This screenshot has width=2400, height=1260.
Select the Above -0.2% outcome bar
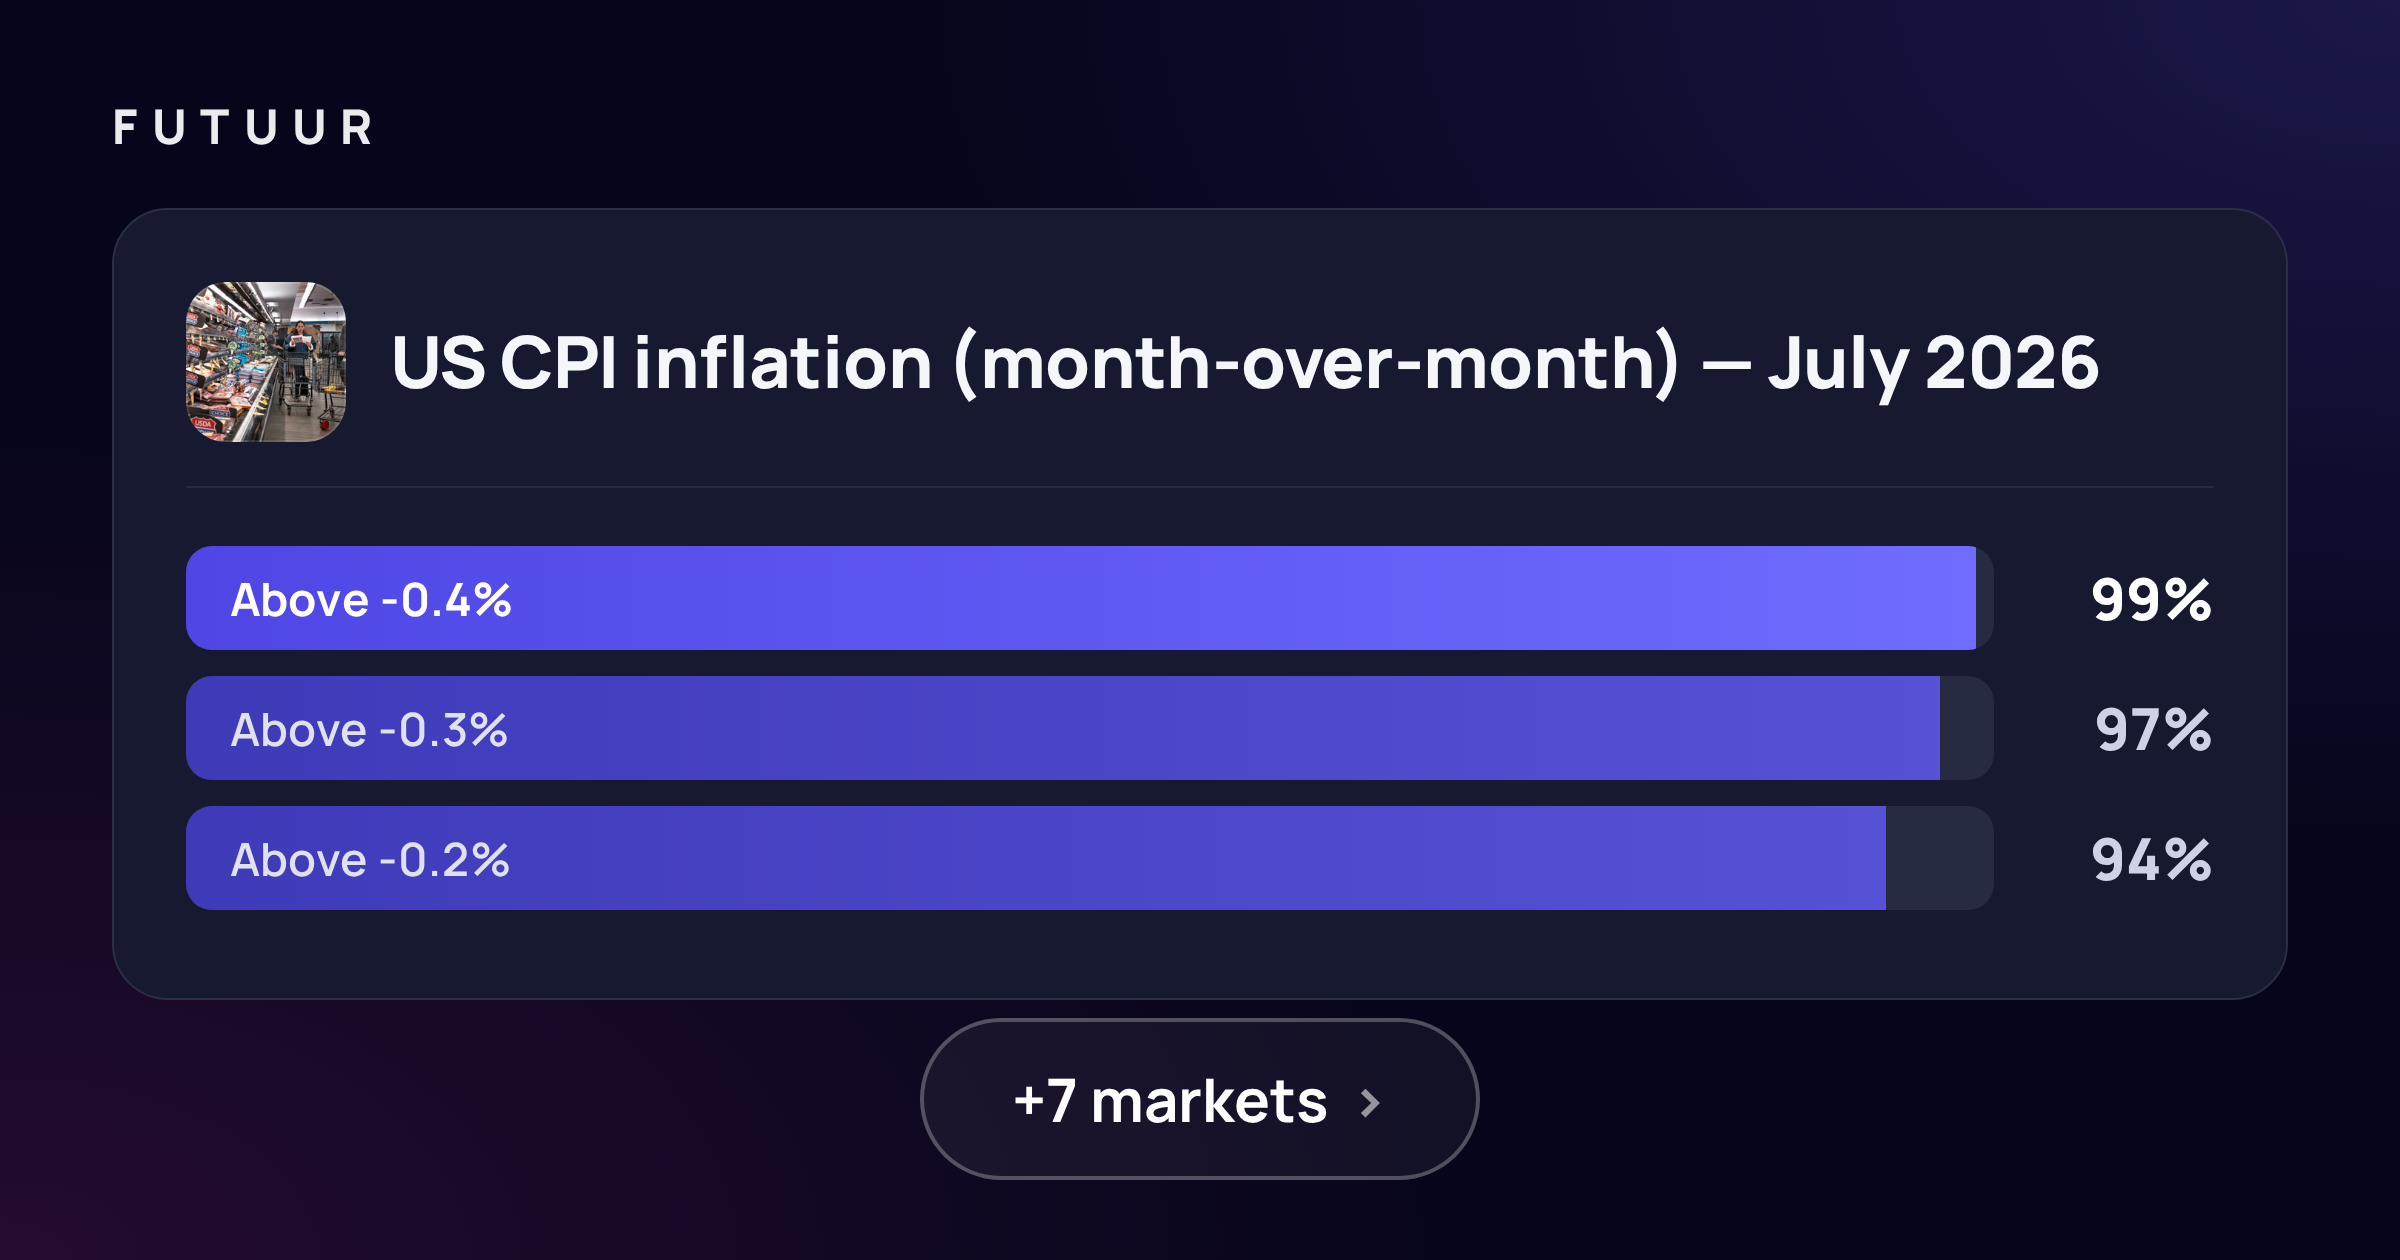tap(1090, 858)
